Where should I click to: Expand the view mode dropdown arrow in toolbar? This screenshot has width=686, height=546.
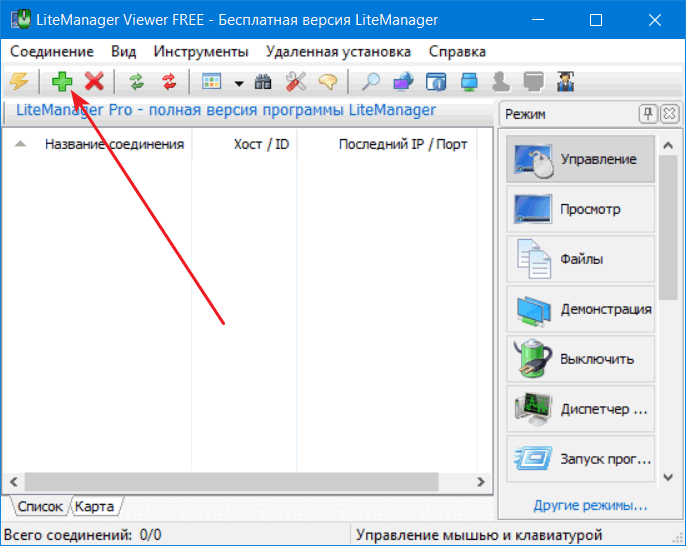click(x=239, y=83)
